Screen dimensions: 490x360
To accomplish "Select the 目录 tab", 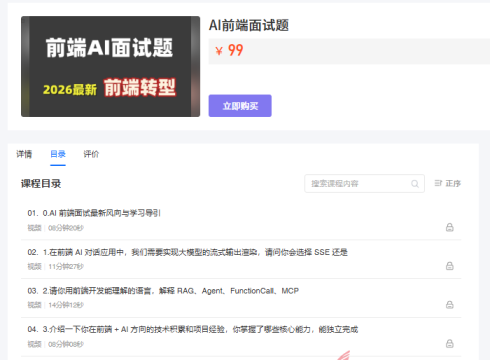I will [58, 154].
